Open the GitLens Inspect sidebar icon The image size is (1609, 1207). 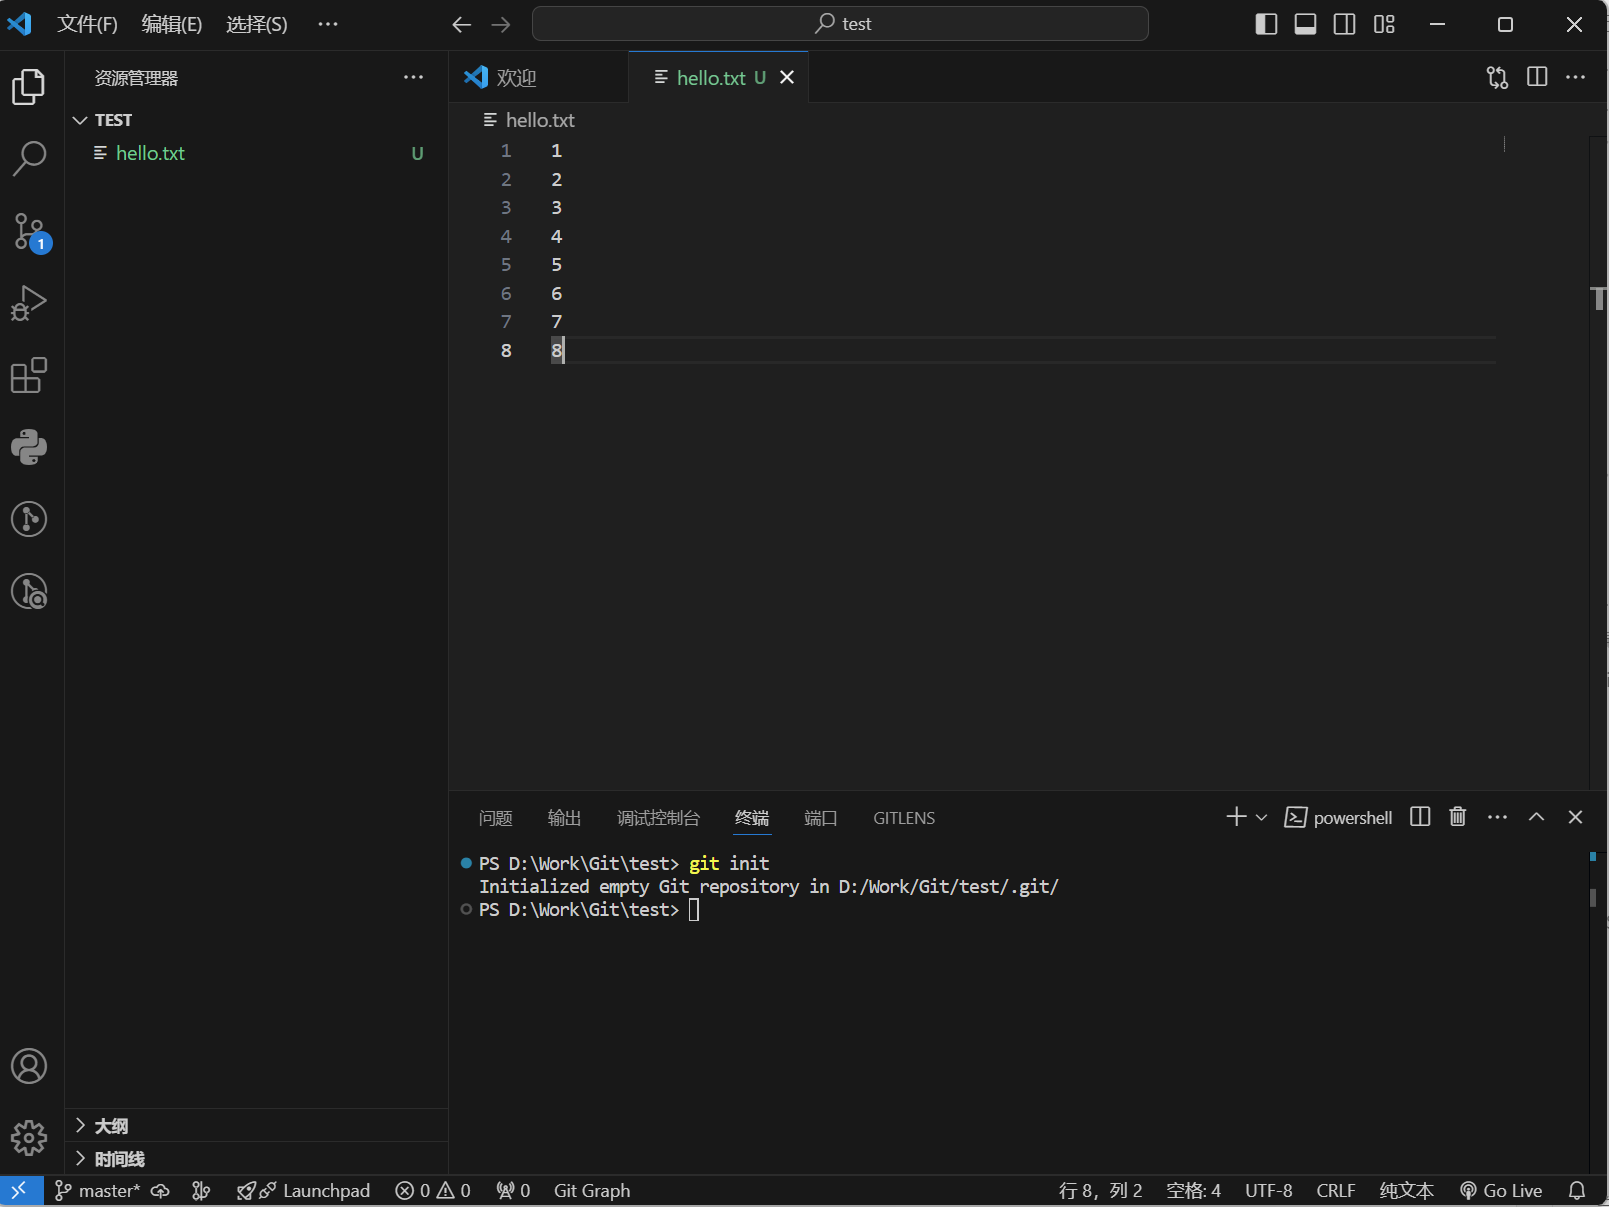pos(29,591)
